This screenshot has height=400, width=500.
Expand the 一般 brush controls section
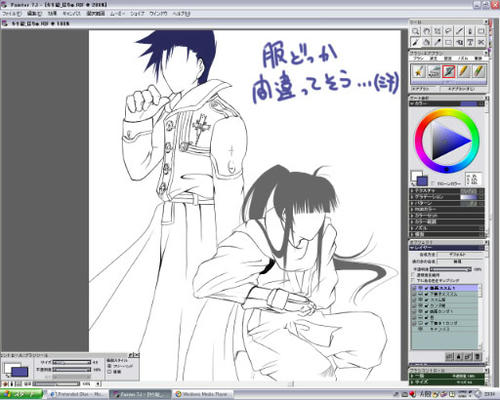point(412,376)
